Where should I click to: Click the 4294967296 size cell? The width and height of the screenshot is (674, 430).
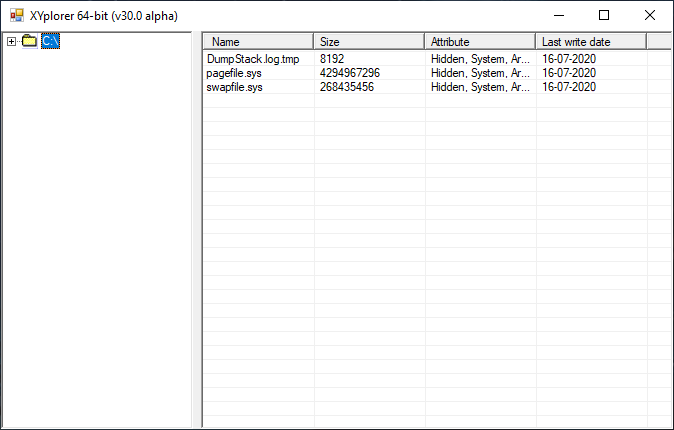coord(350,73)
